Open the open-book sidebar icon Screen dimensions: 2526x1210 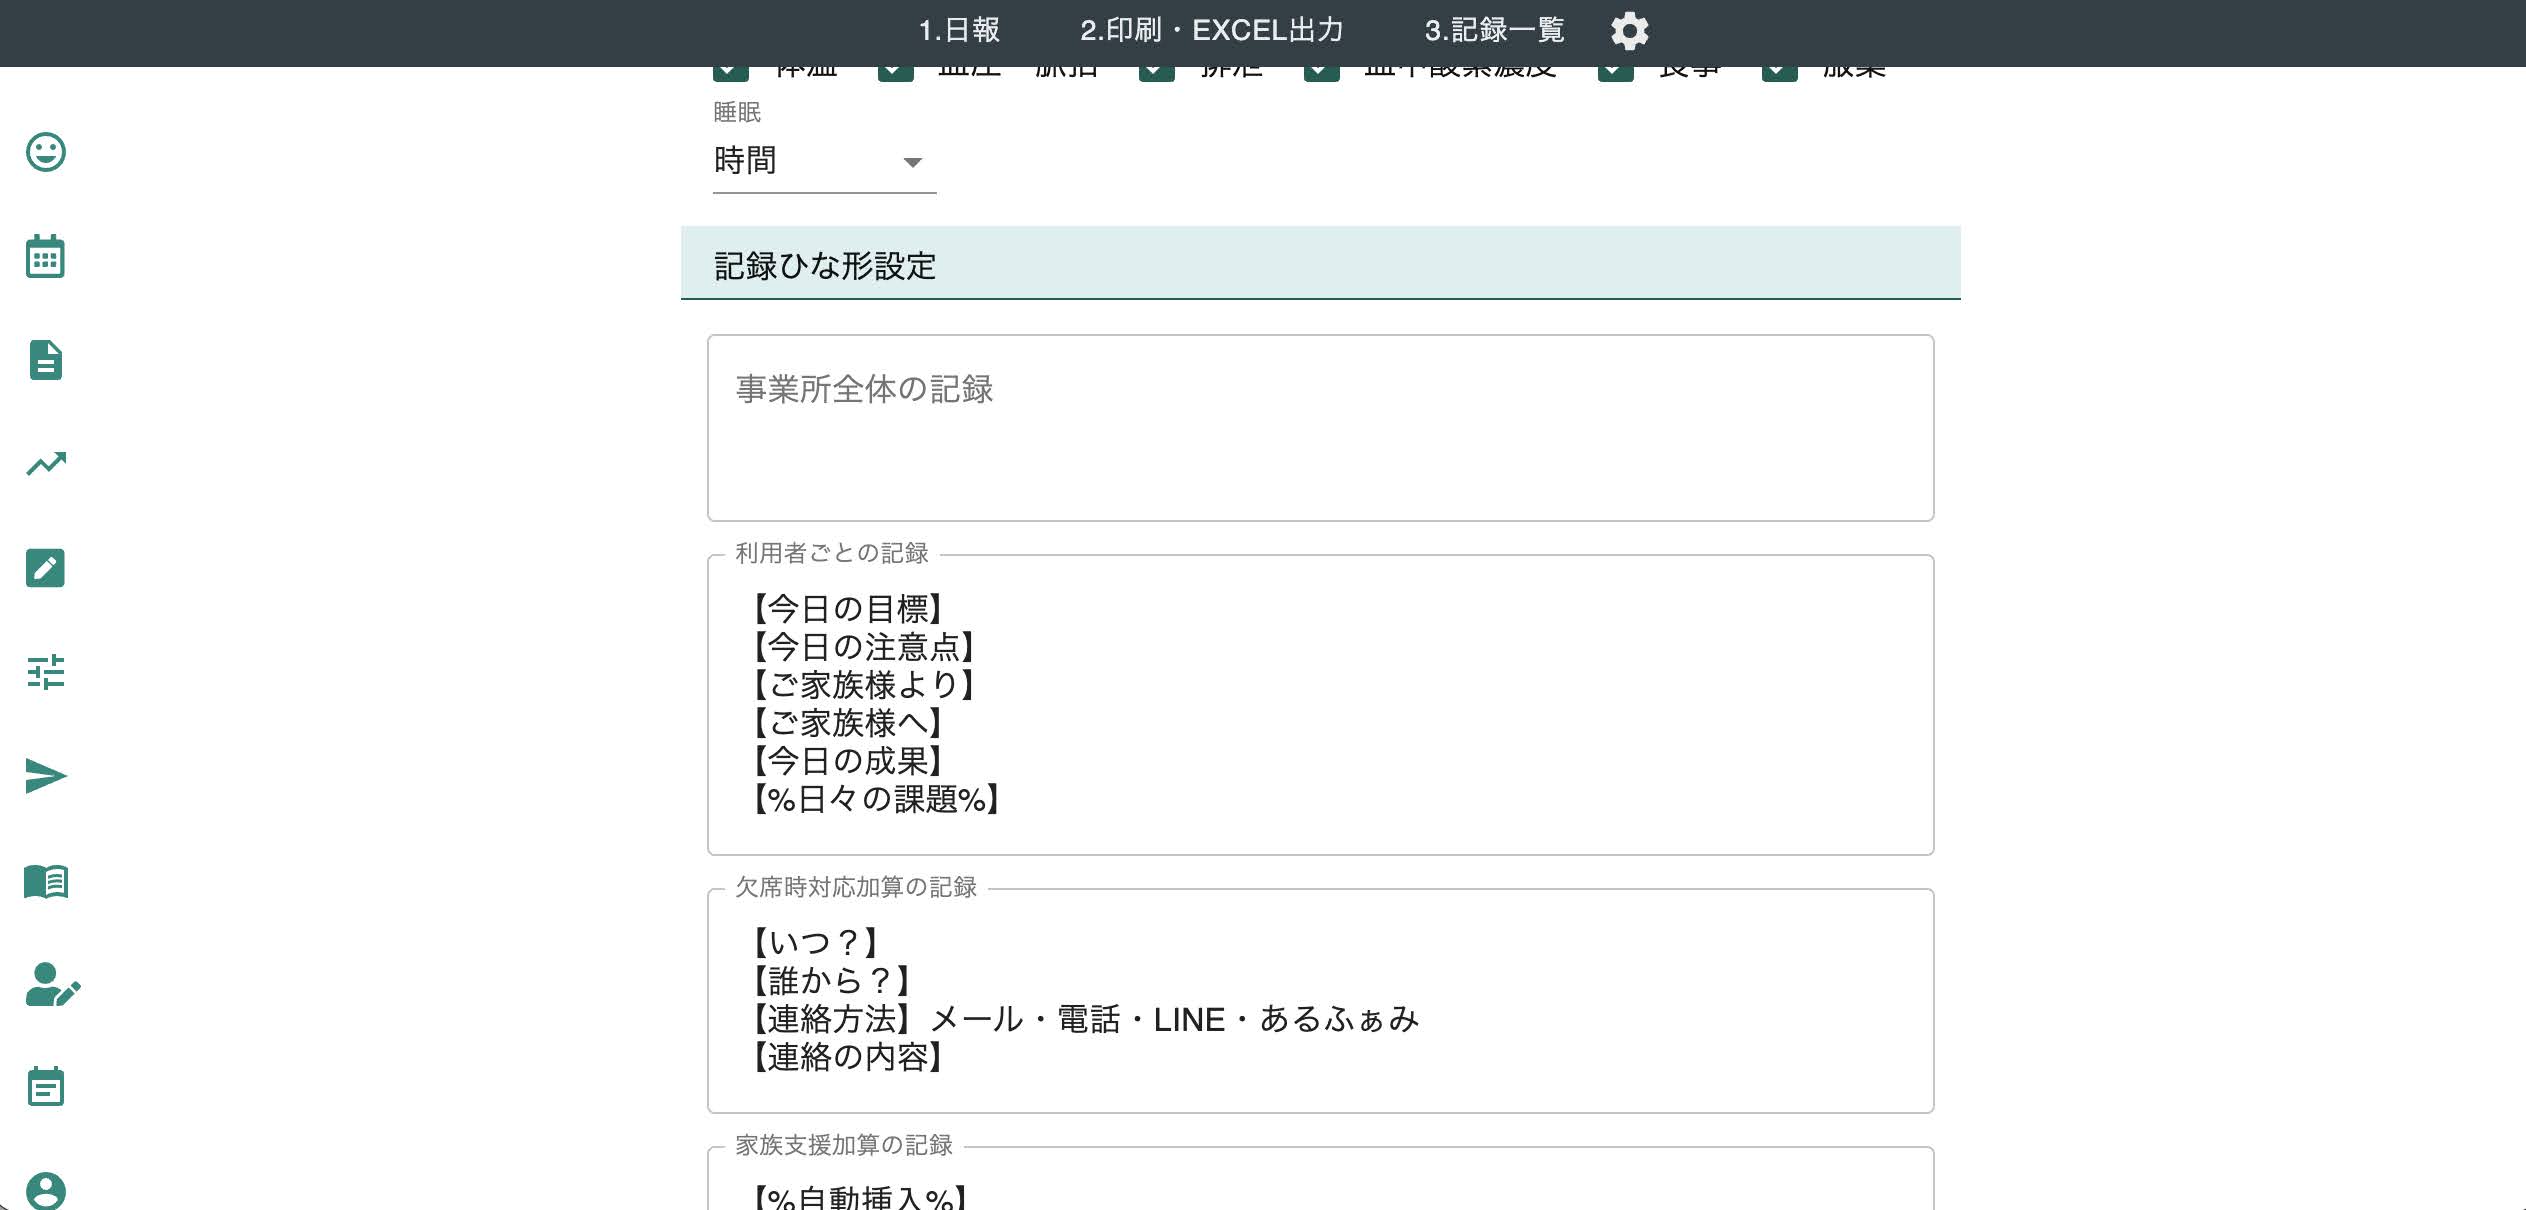(x=45, y=881)
